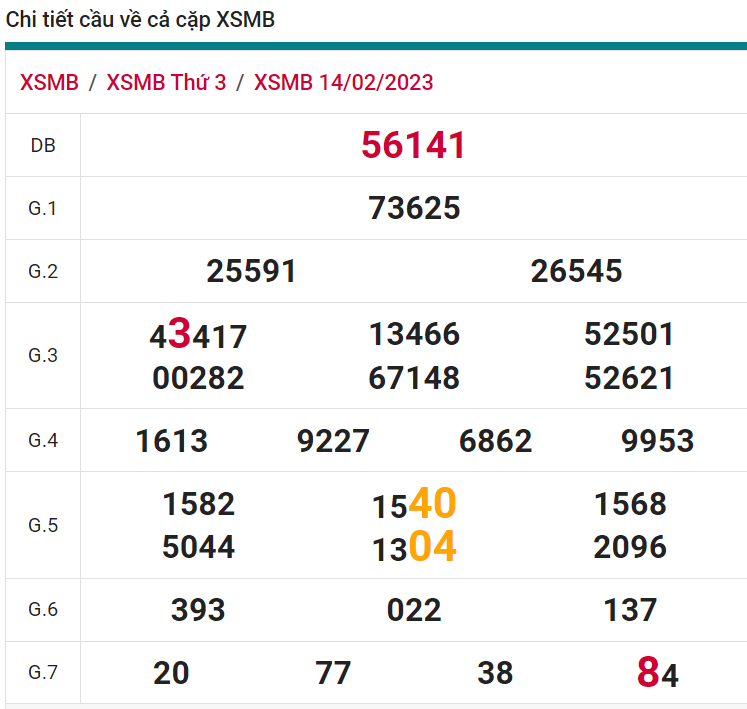Click the G.5 number 1304 with orange digits

point(414,547)
